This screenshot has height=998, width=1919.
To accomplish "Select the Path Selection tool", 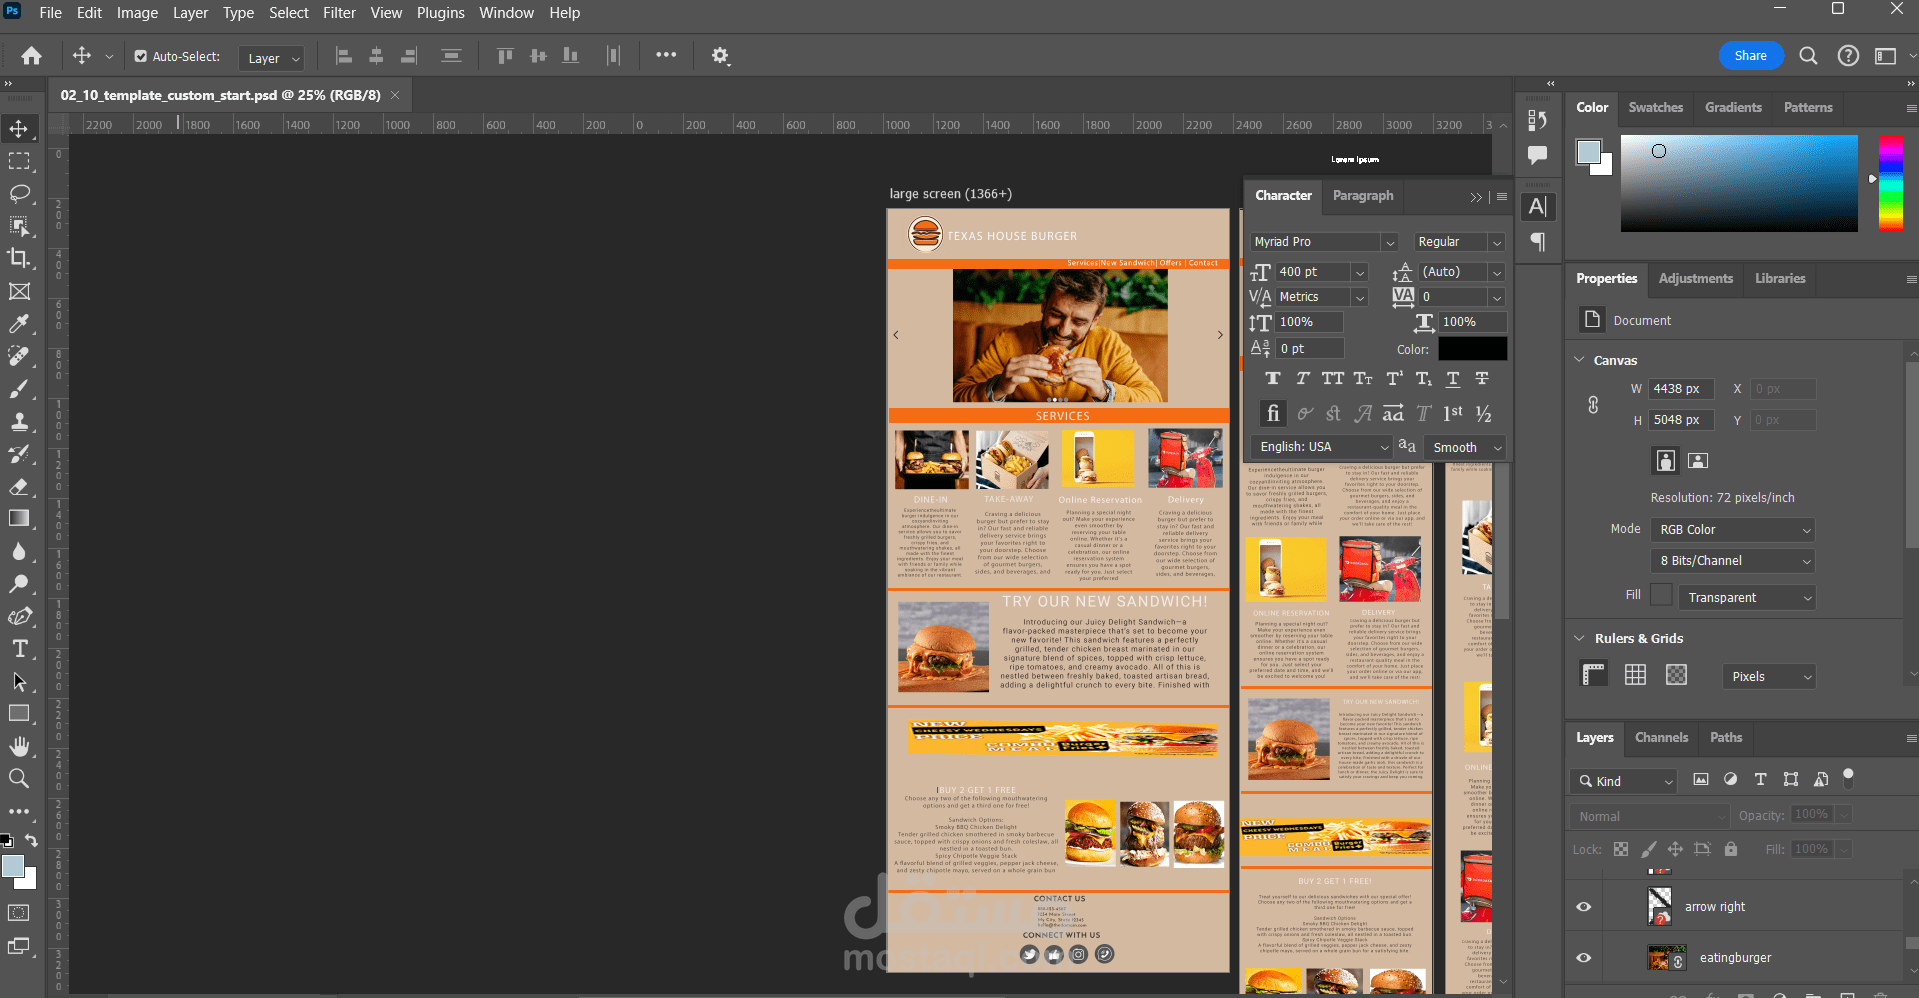I will [19, 681].
